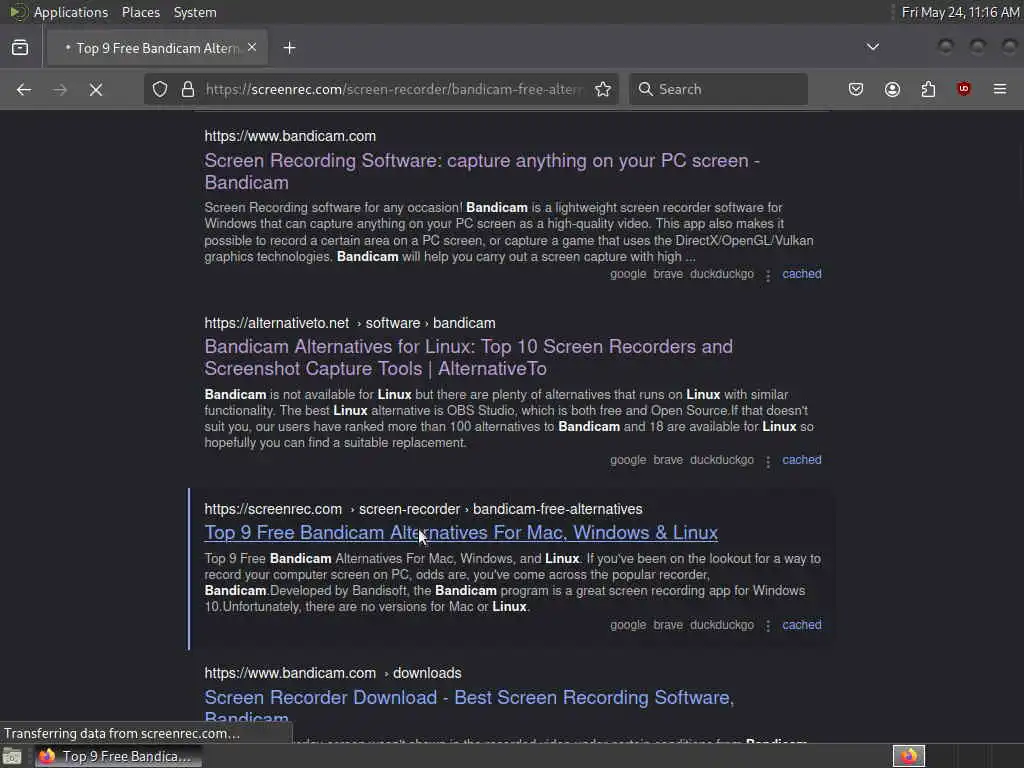
Task: Open the tracking protection shield icon
Action: [x=160, y=89]
